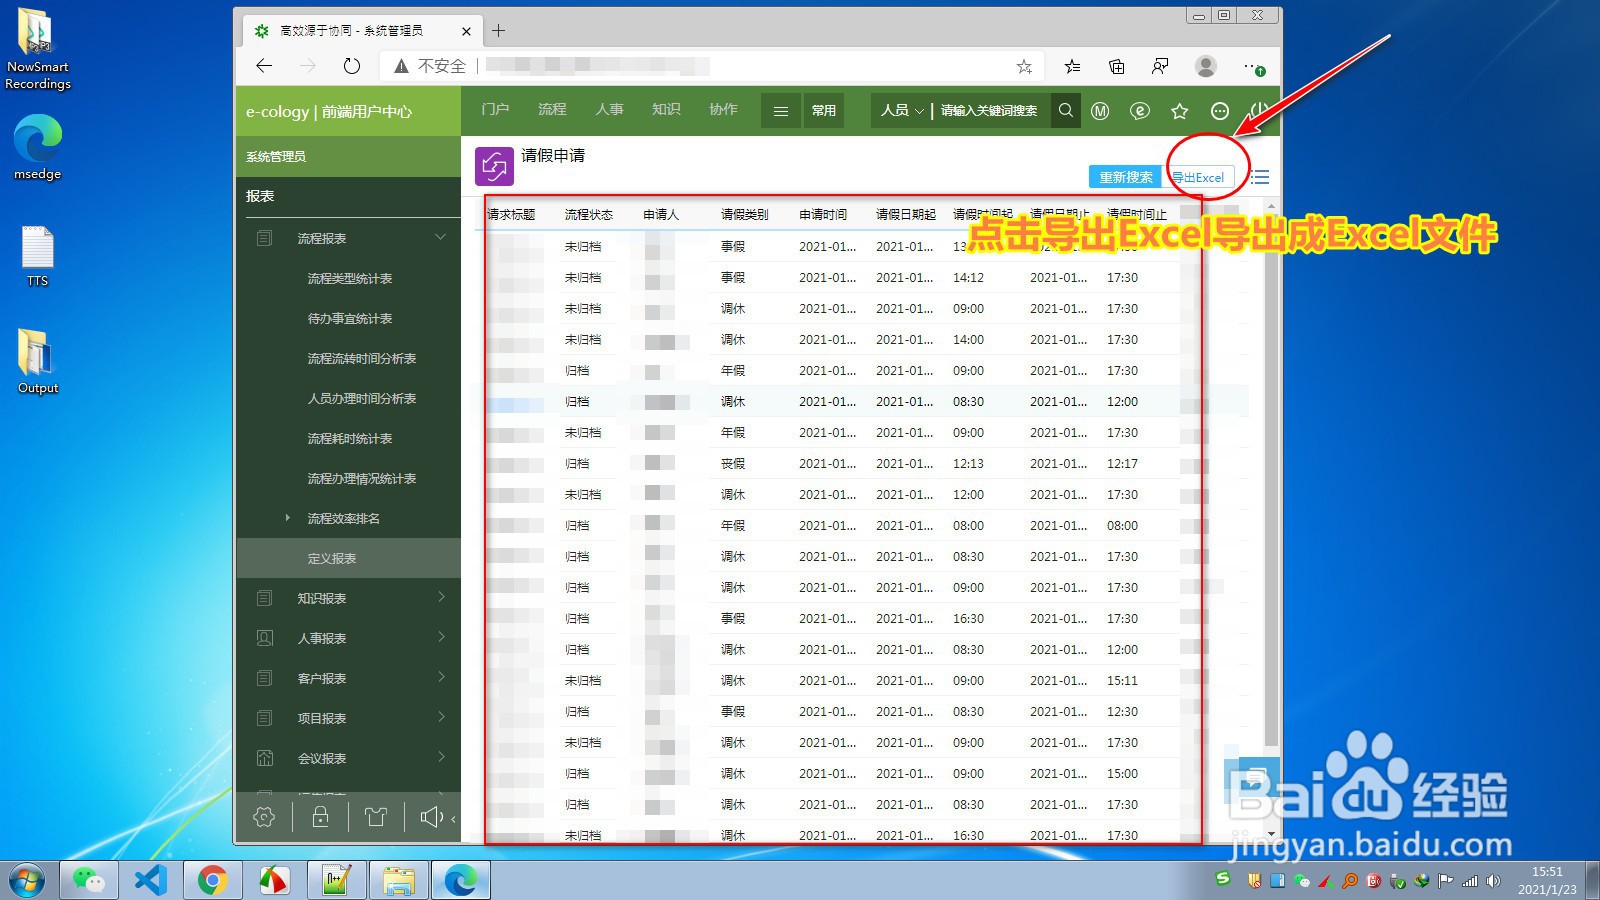Expand the 流程效率排名 tree item

tap(287, 518)
